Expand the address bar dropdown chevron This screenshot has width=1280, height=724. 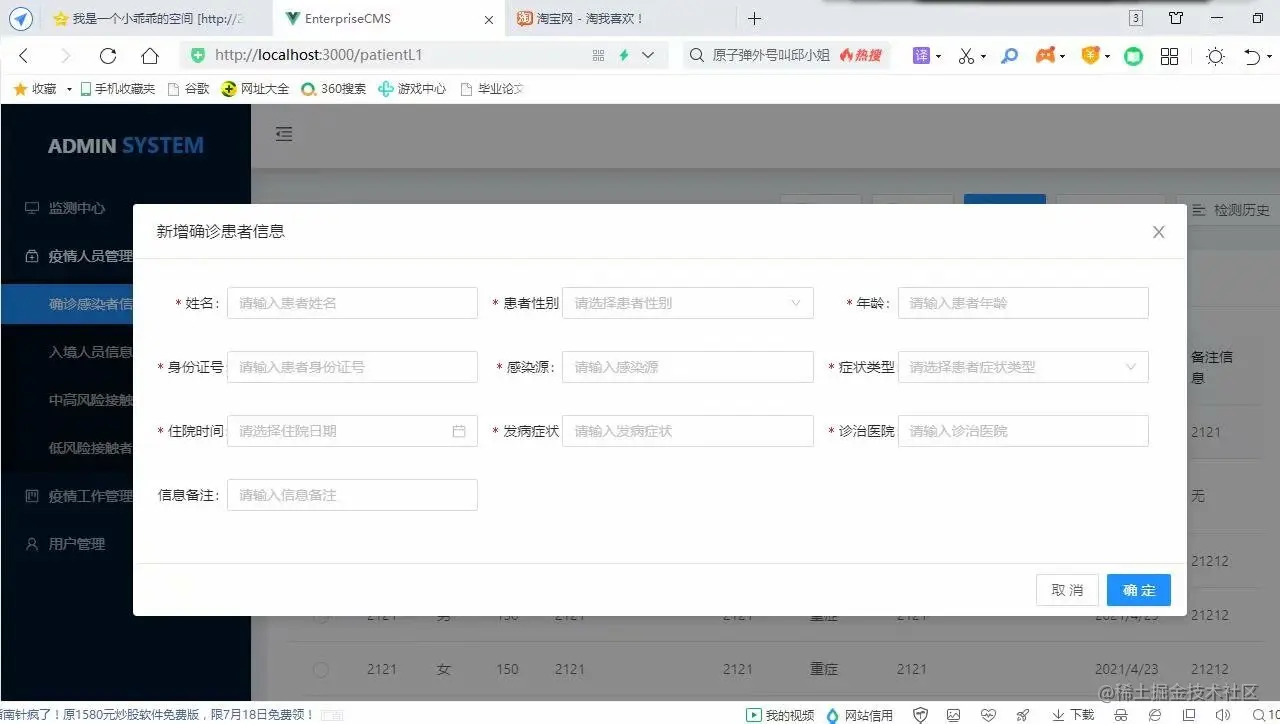pyautogui.click(x=648, y=56)
